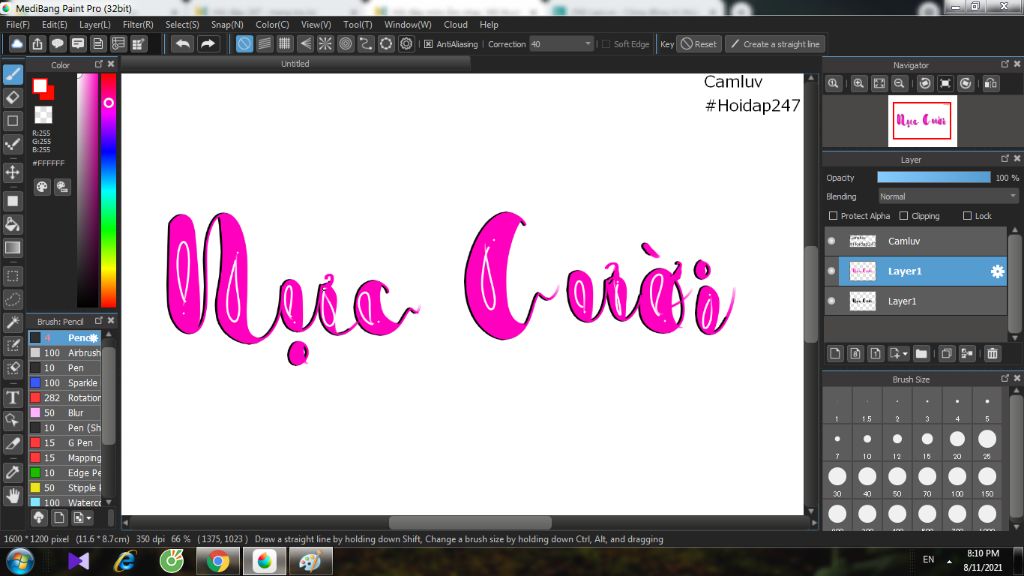Image resolution: width=1024 pixels, height=576 pixels.
Task: Select the Gradient tool
Action: (12, 248)
